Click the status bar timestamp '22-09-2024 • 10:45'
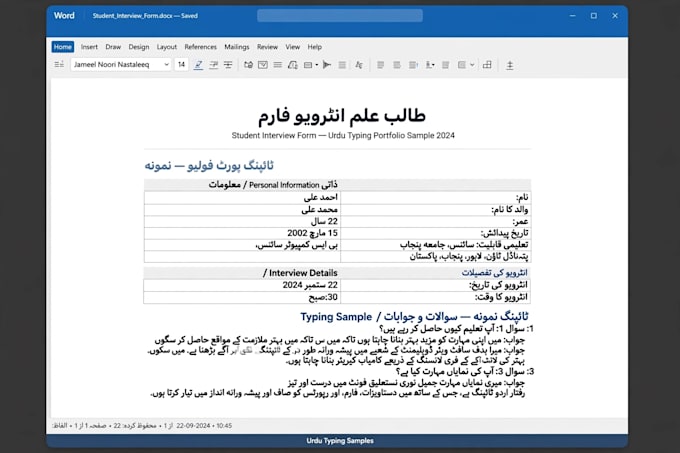Image resolution: width=680 pixels, height=453 pixels. (x=204, y=426)
